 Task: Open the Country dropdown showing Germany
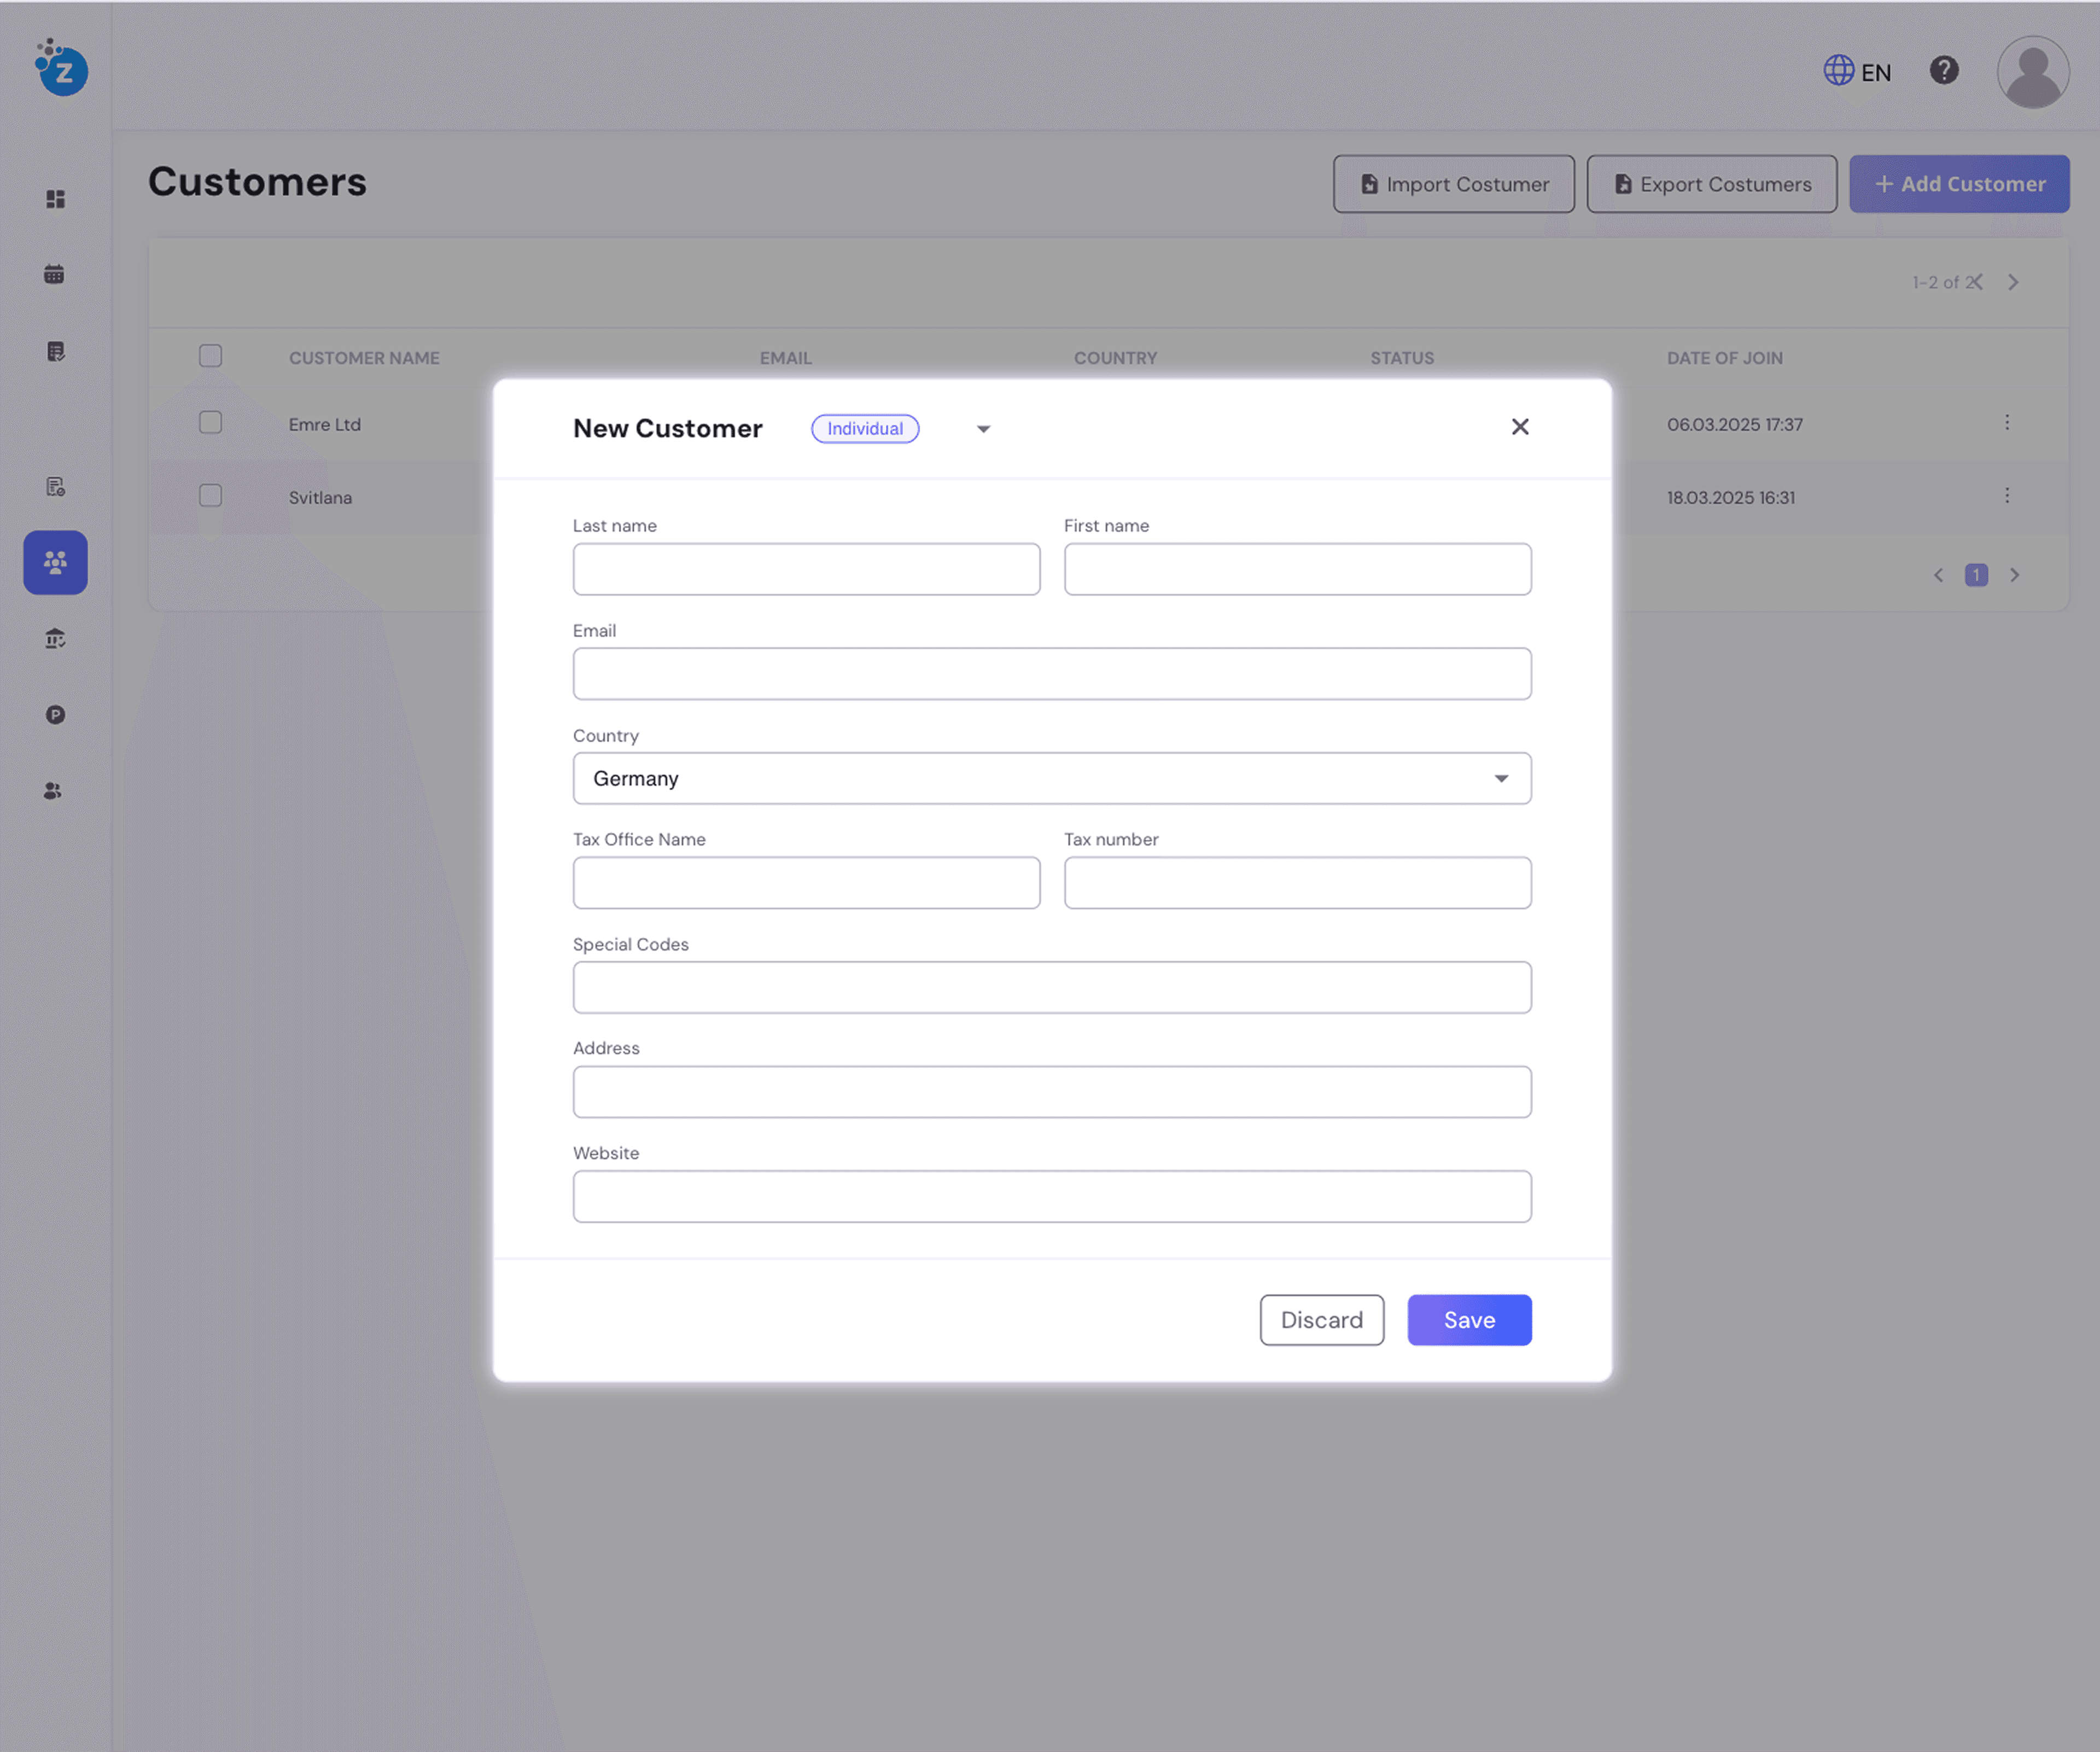point(1051,778)
